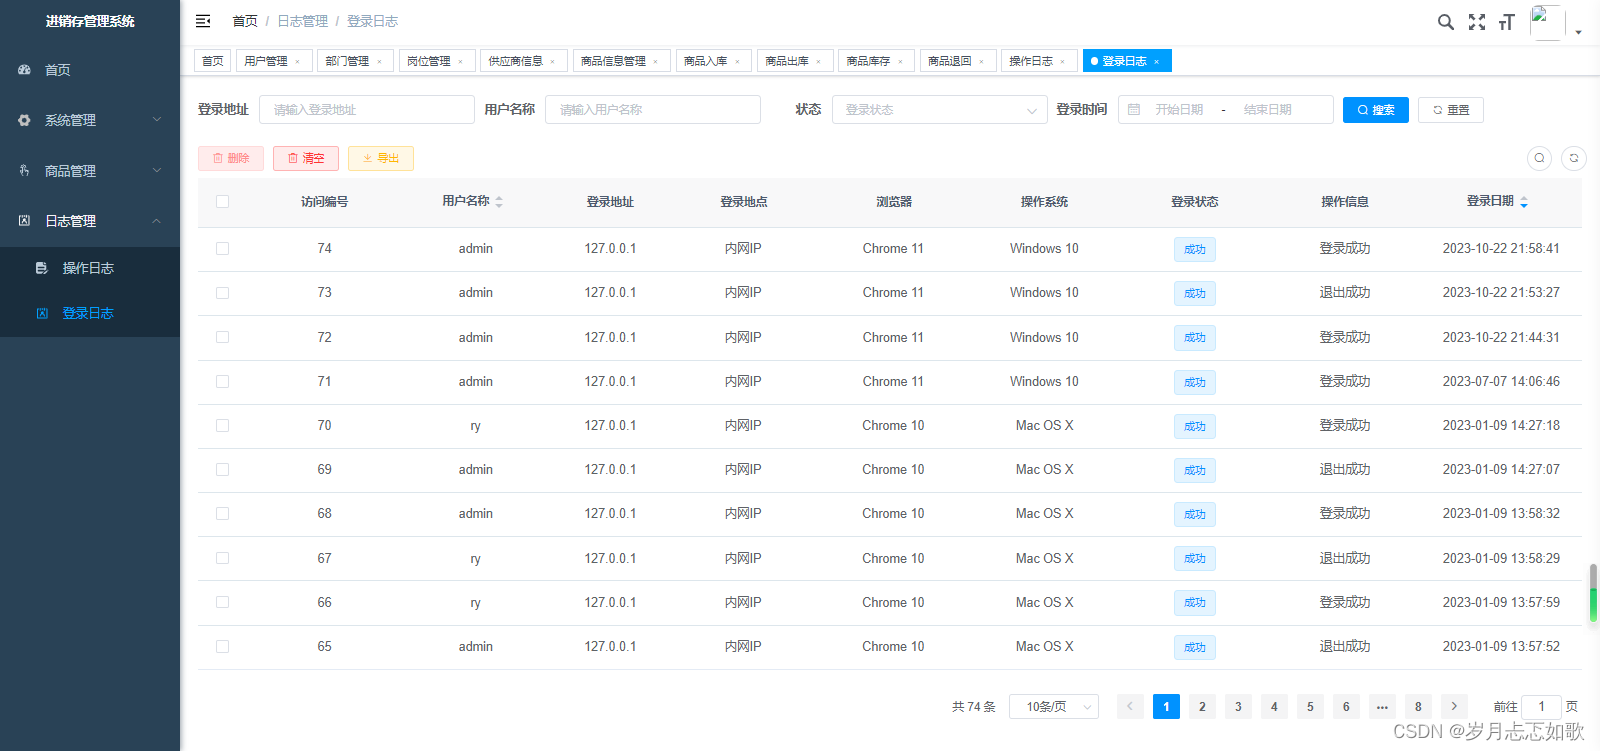
Task: Sort by 用户名称 column arrows
Action: [499, 202]
